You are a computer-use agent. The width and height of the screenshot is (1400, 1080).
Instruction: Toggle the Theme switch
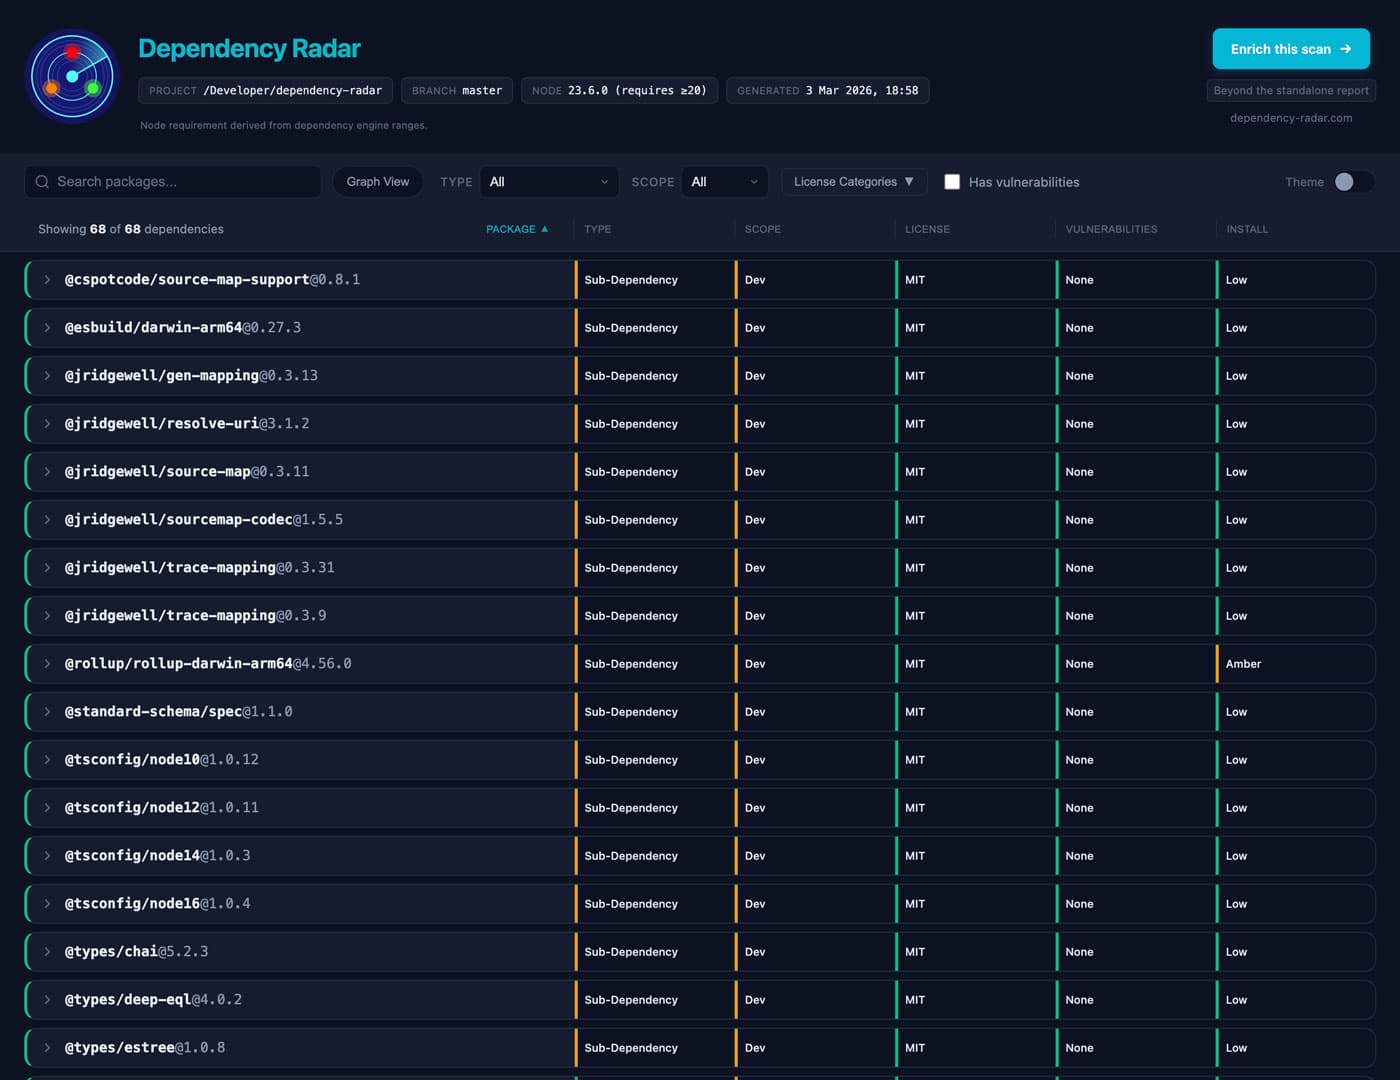[x=1348, y=182]
